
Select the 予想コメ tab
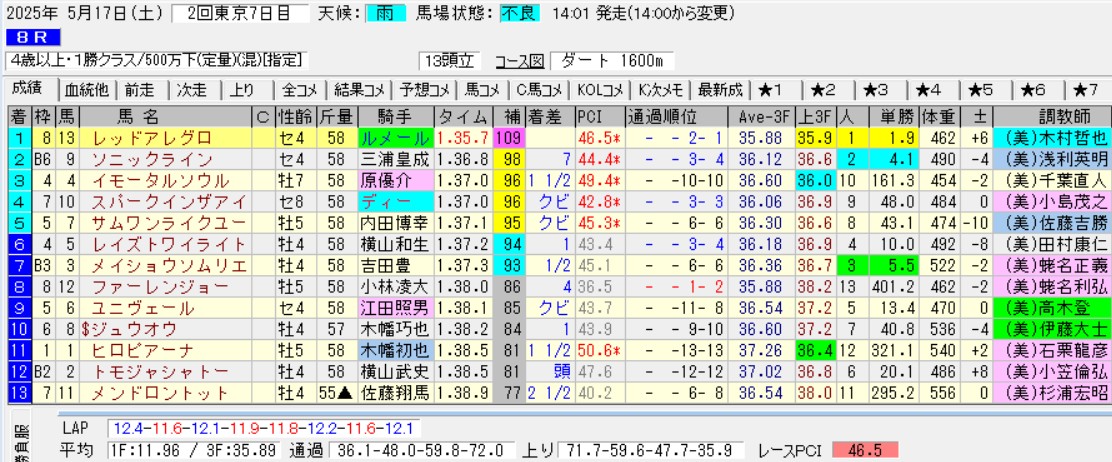(421, 89)
